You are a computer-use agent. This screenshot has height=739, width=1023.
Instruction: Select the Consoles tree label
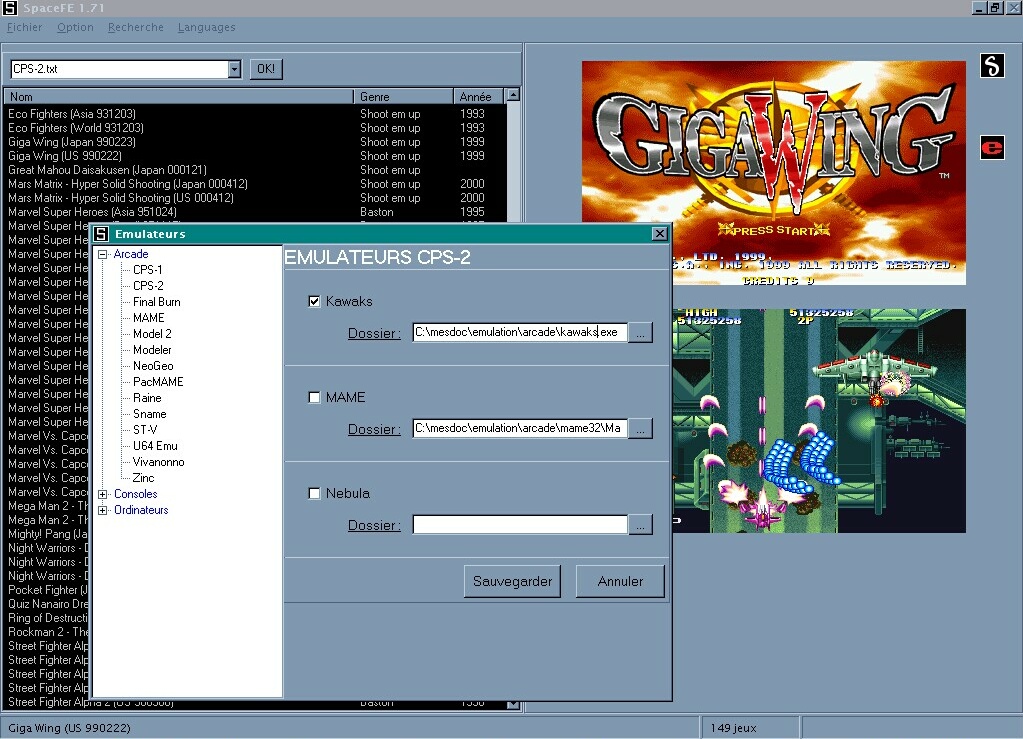coord(136,494)
